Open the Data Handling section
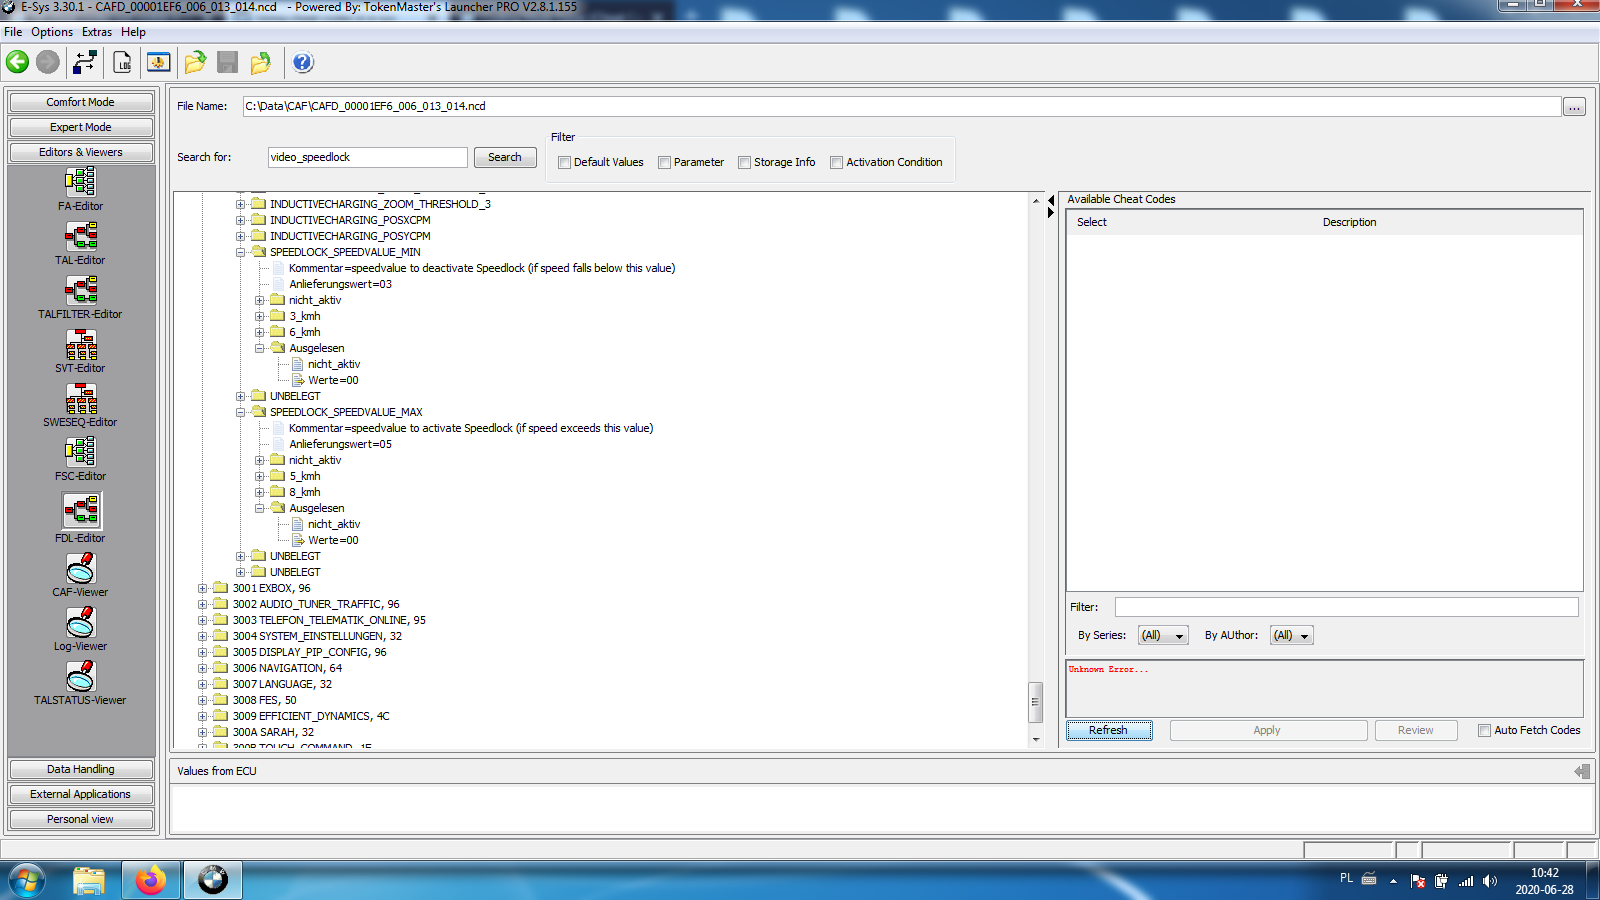 pos(81,769)
